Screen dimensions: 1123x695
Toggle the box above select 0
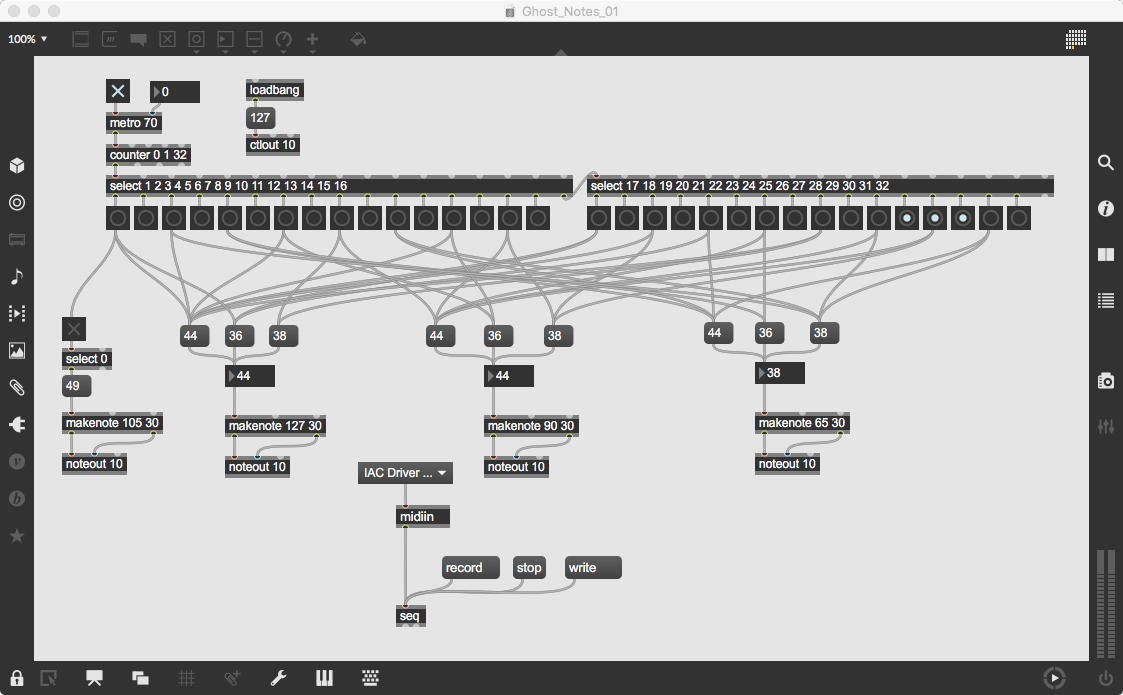(74, 329)
